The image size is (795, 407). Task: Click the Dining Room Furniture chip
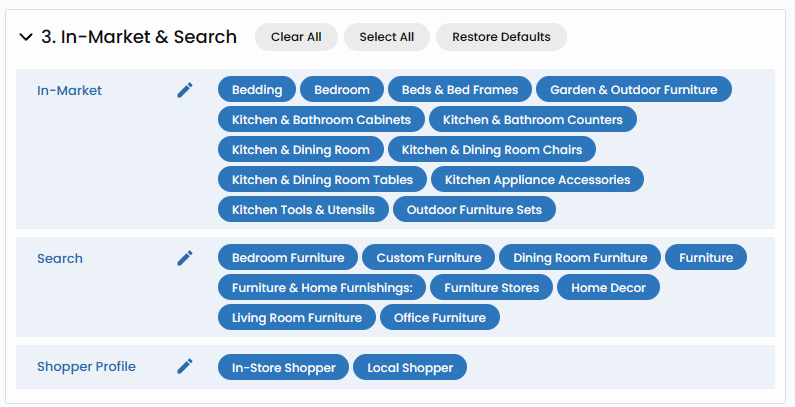tap(580, 258)
